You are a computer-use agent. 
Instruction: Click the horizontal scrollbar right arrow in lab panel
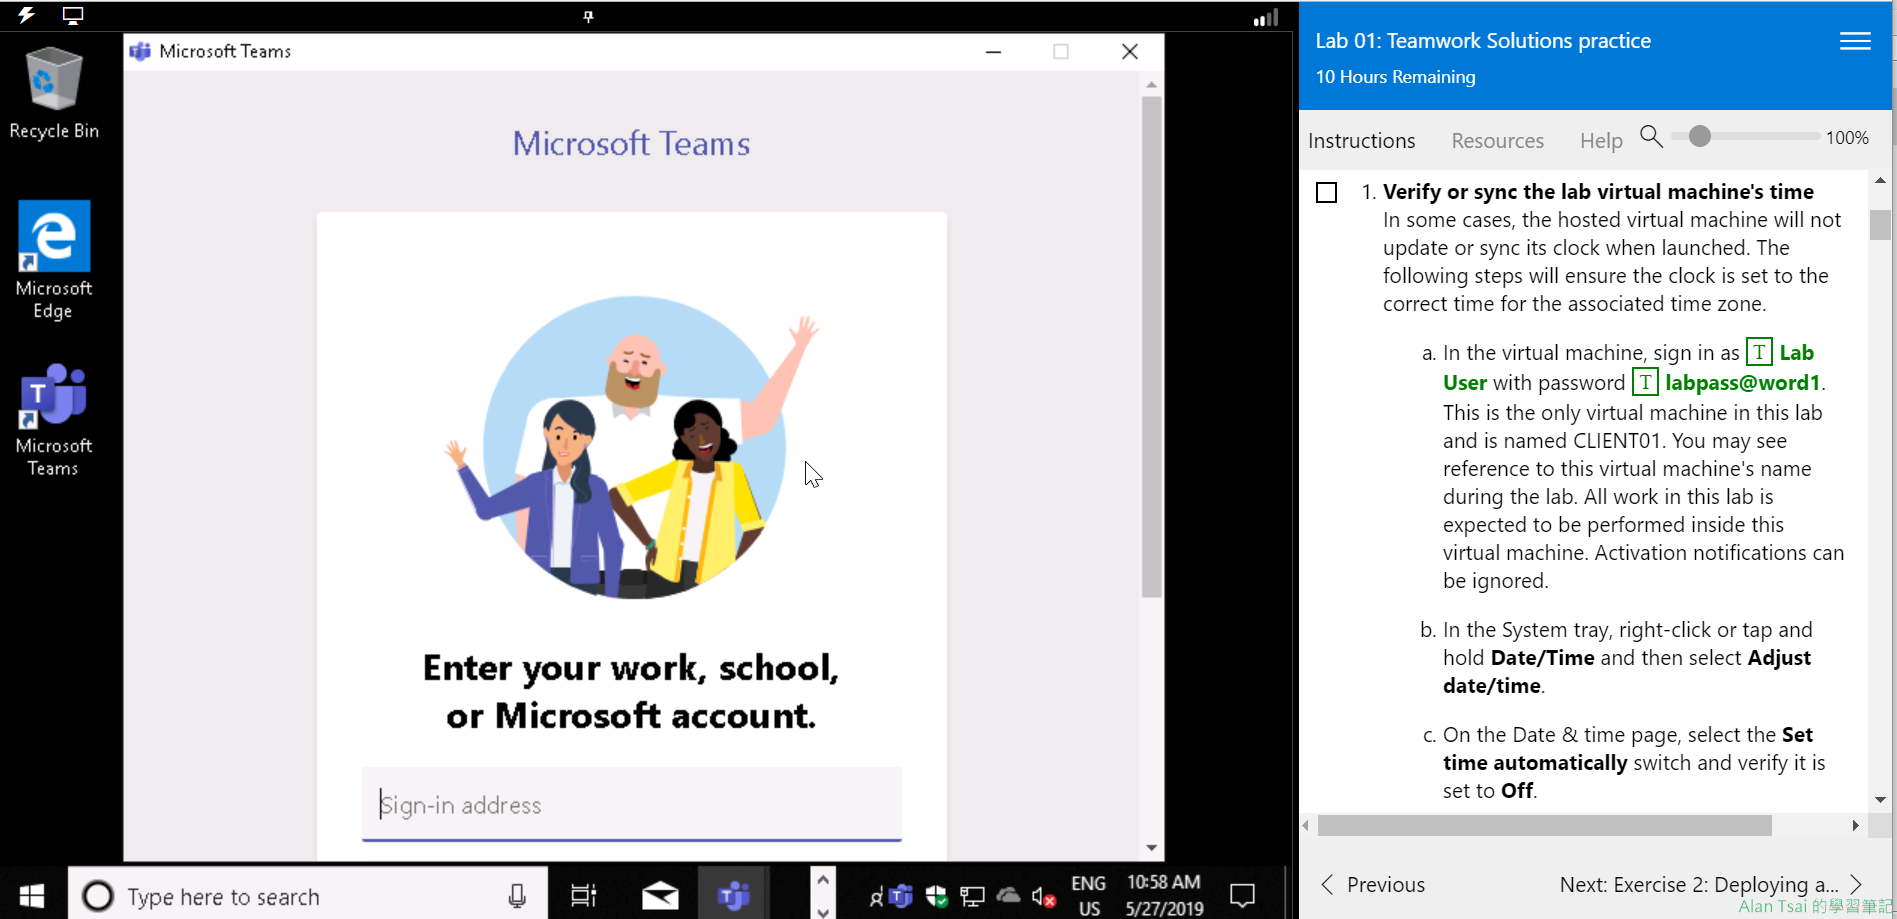click(x=1856, y=825)
